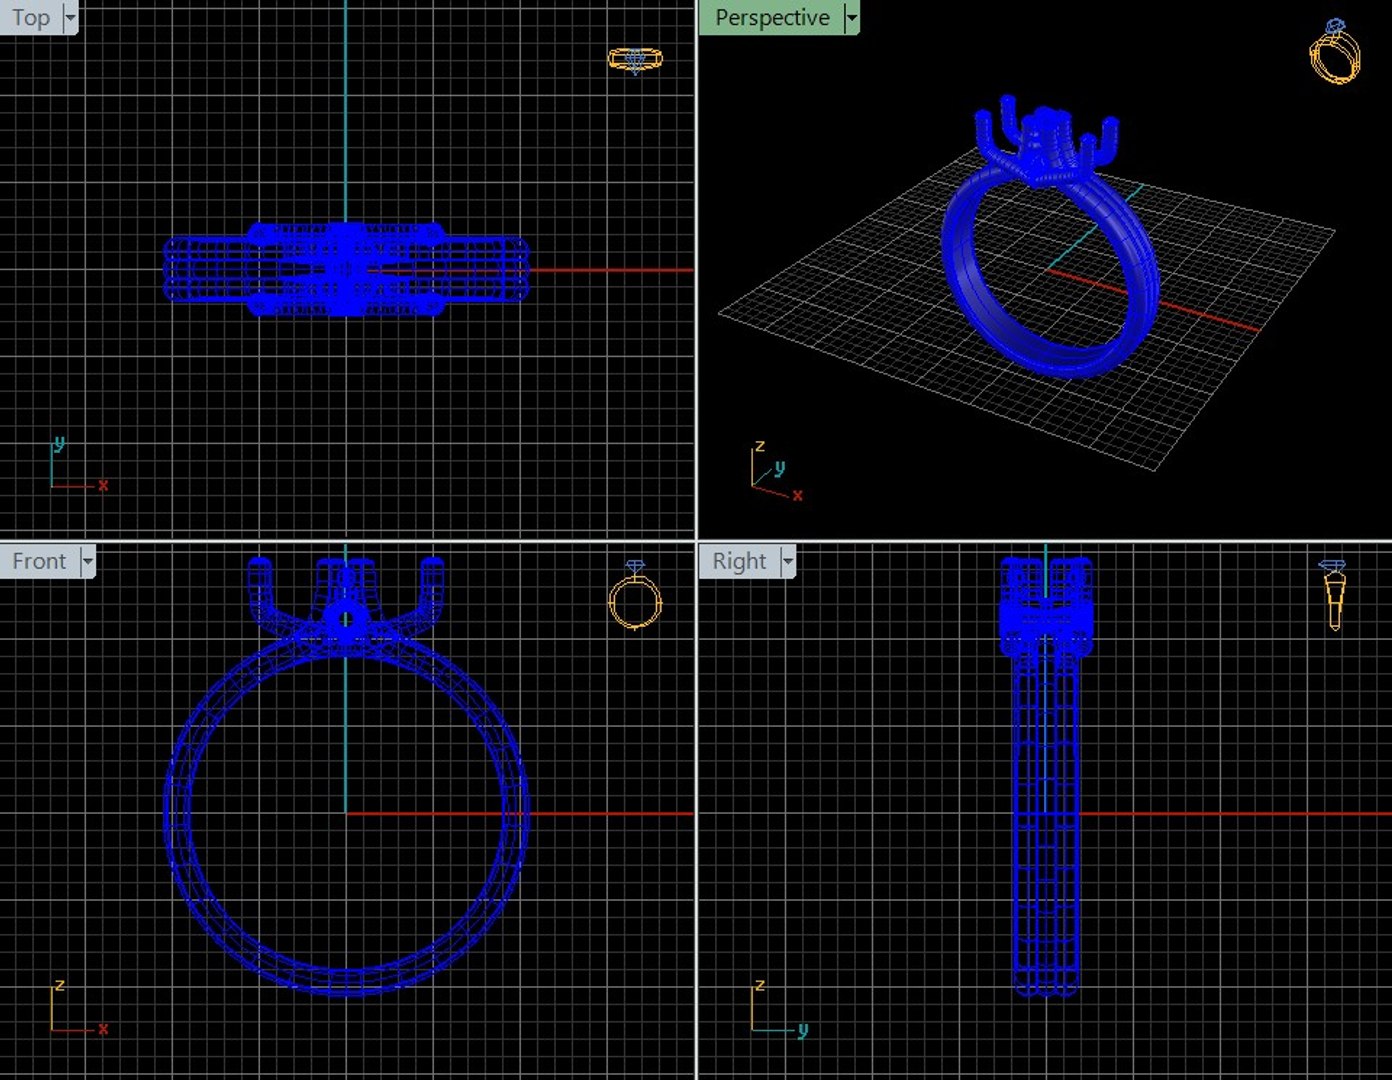Click the orange ring thumbnail in Right viewport
The width and height of the screenshot is (1392, 1080).
point(1334,596)
